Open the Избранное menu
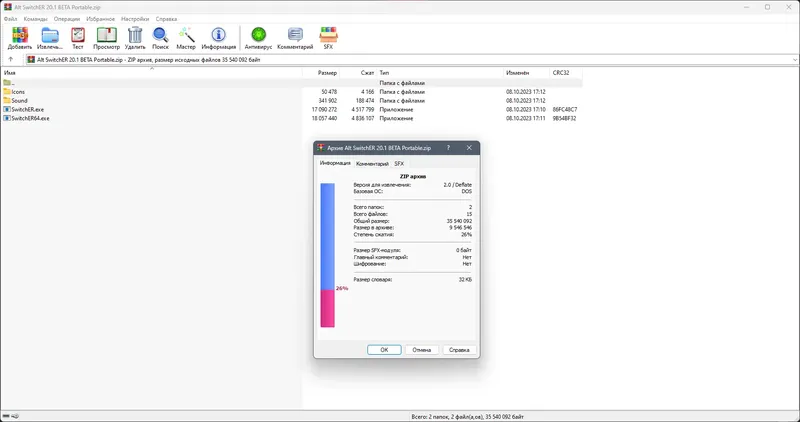 (101, 19)
